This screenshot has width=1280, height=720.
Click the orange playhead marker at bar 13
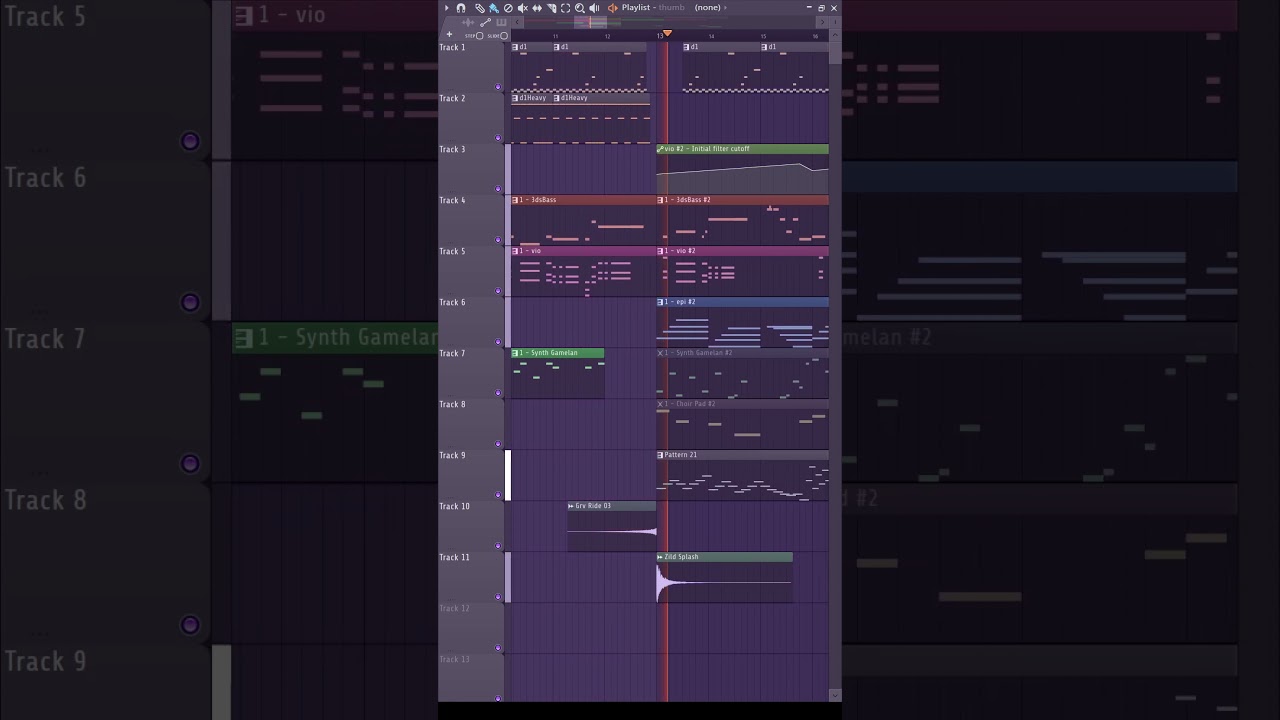pos(667,33)
